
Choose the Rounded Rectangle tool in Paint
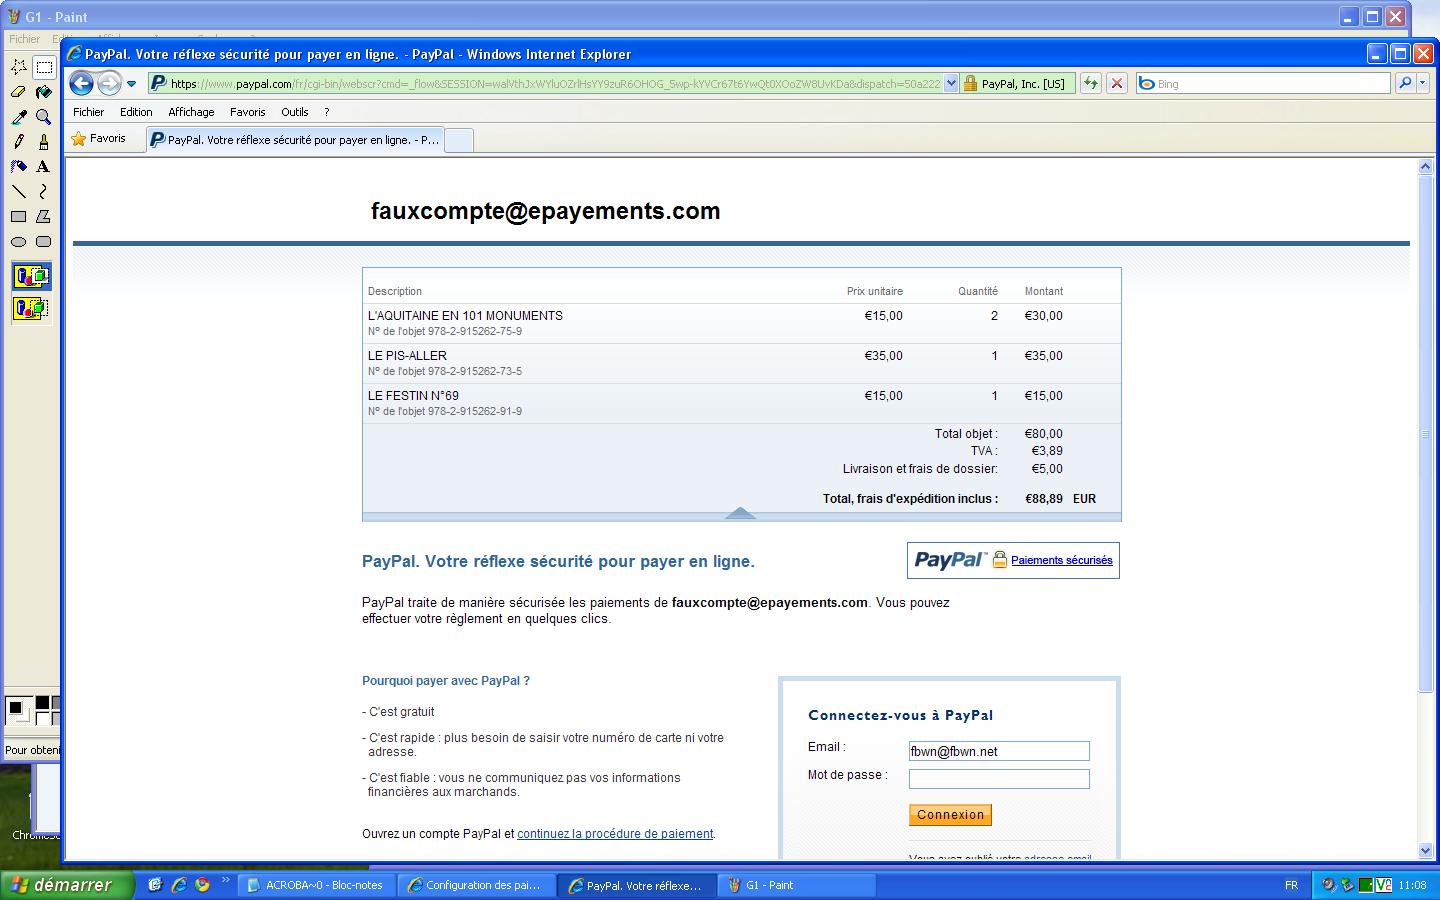(x=44, y=242)
